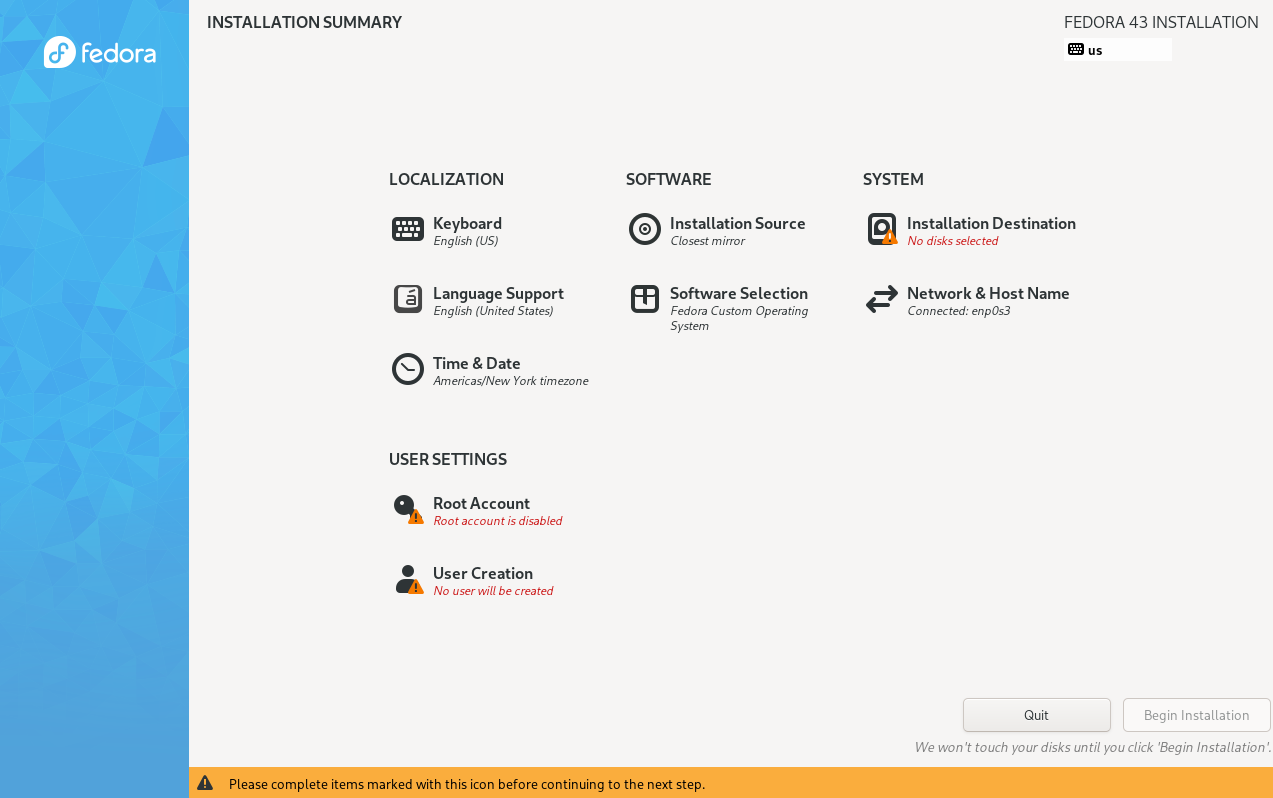Open the Root Account settings label
The image size is (1273, 798).
click(481, 503)
